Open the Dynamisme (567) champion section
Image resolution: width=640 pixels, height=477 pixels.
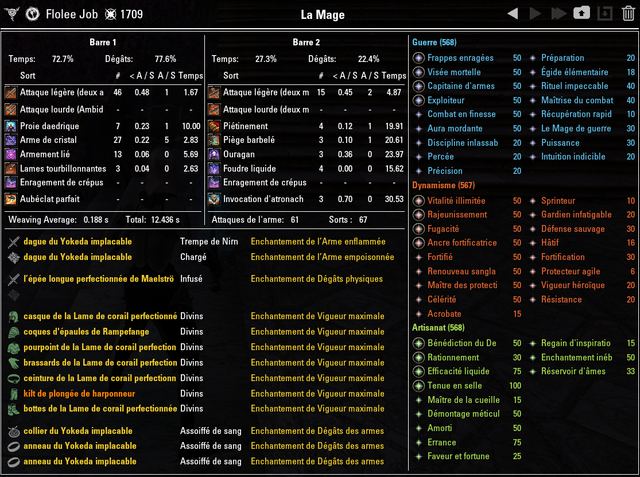(x=443, y=185)
